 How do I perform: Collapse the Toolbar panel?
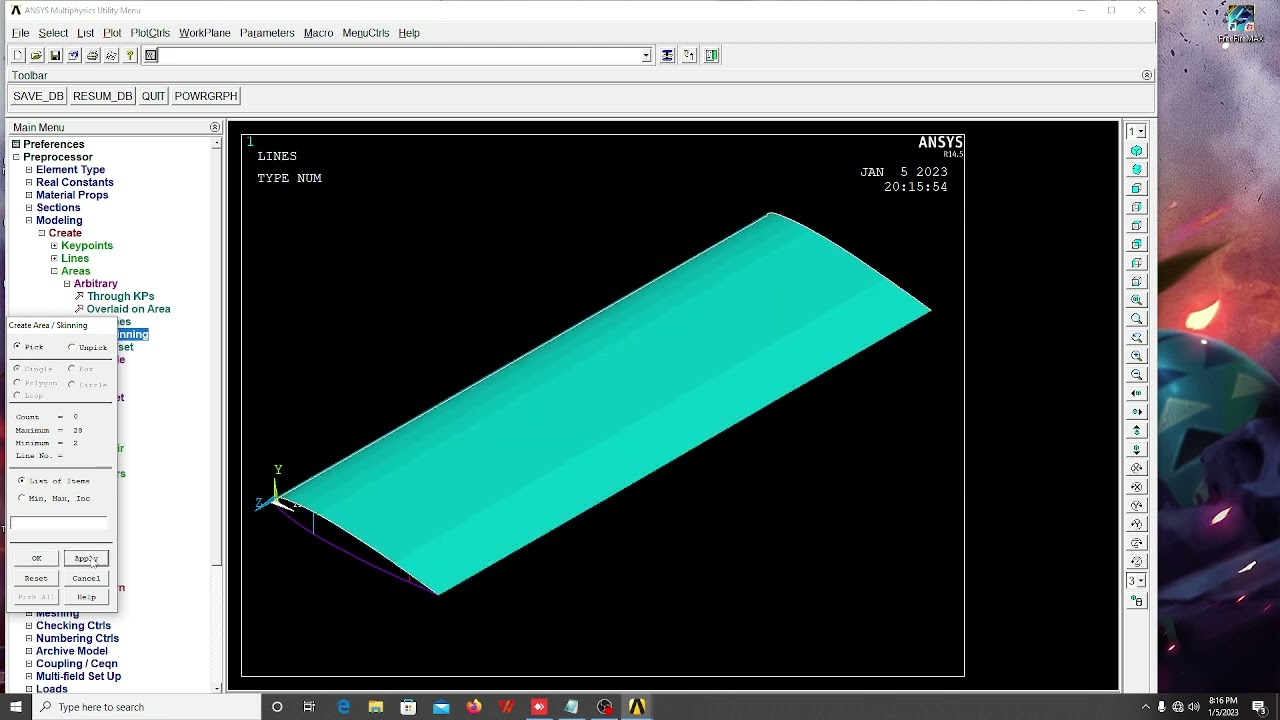point(1147,75)
